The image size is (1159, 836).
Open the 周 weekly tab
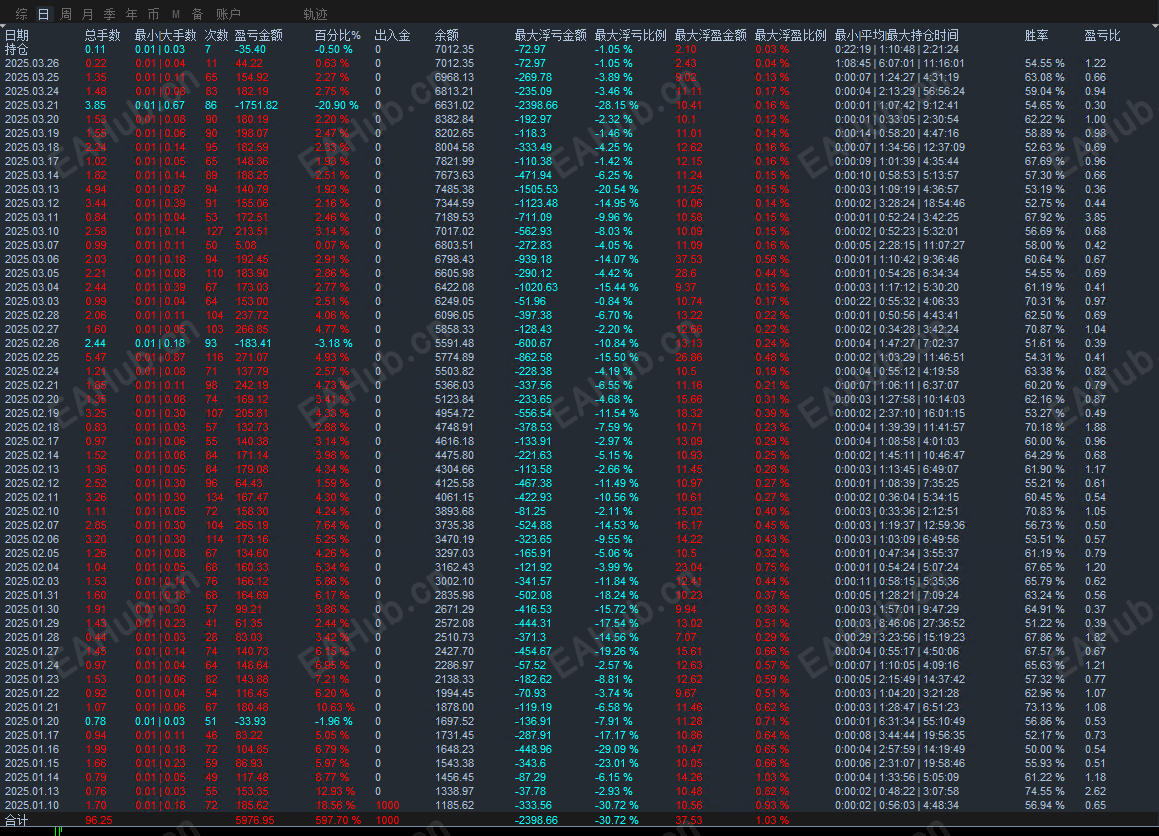(x=66, y=14)
